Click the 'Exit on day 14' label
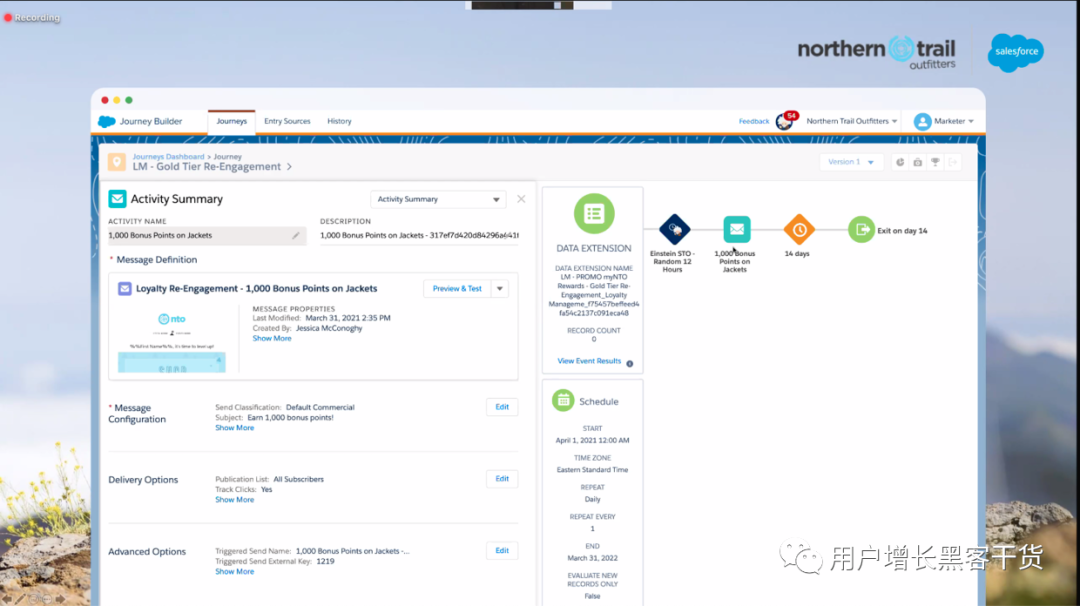 point(902,231)
